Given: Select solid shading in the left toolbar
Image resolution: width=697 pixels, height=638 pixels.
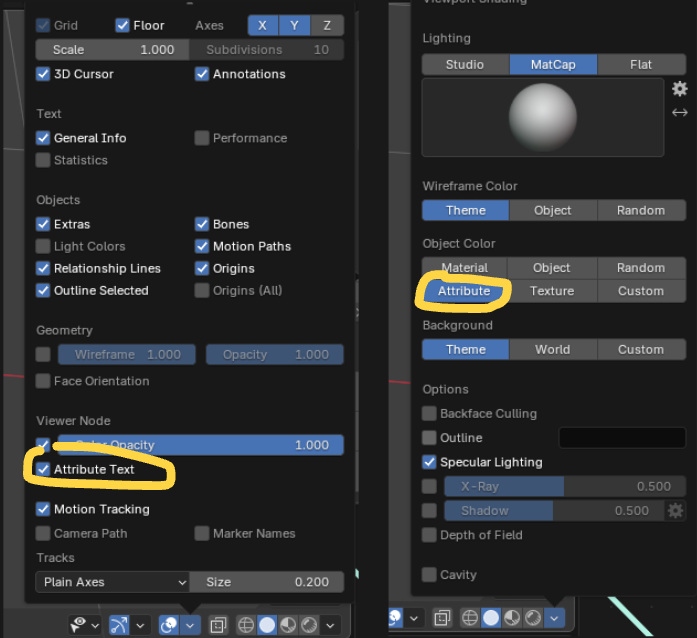Looking at the screenshot, I should [267, 625].
